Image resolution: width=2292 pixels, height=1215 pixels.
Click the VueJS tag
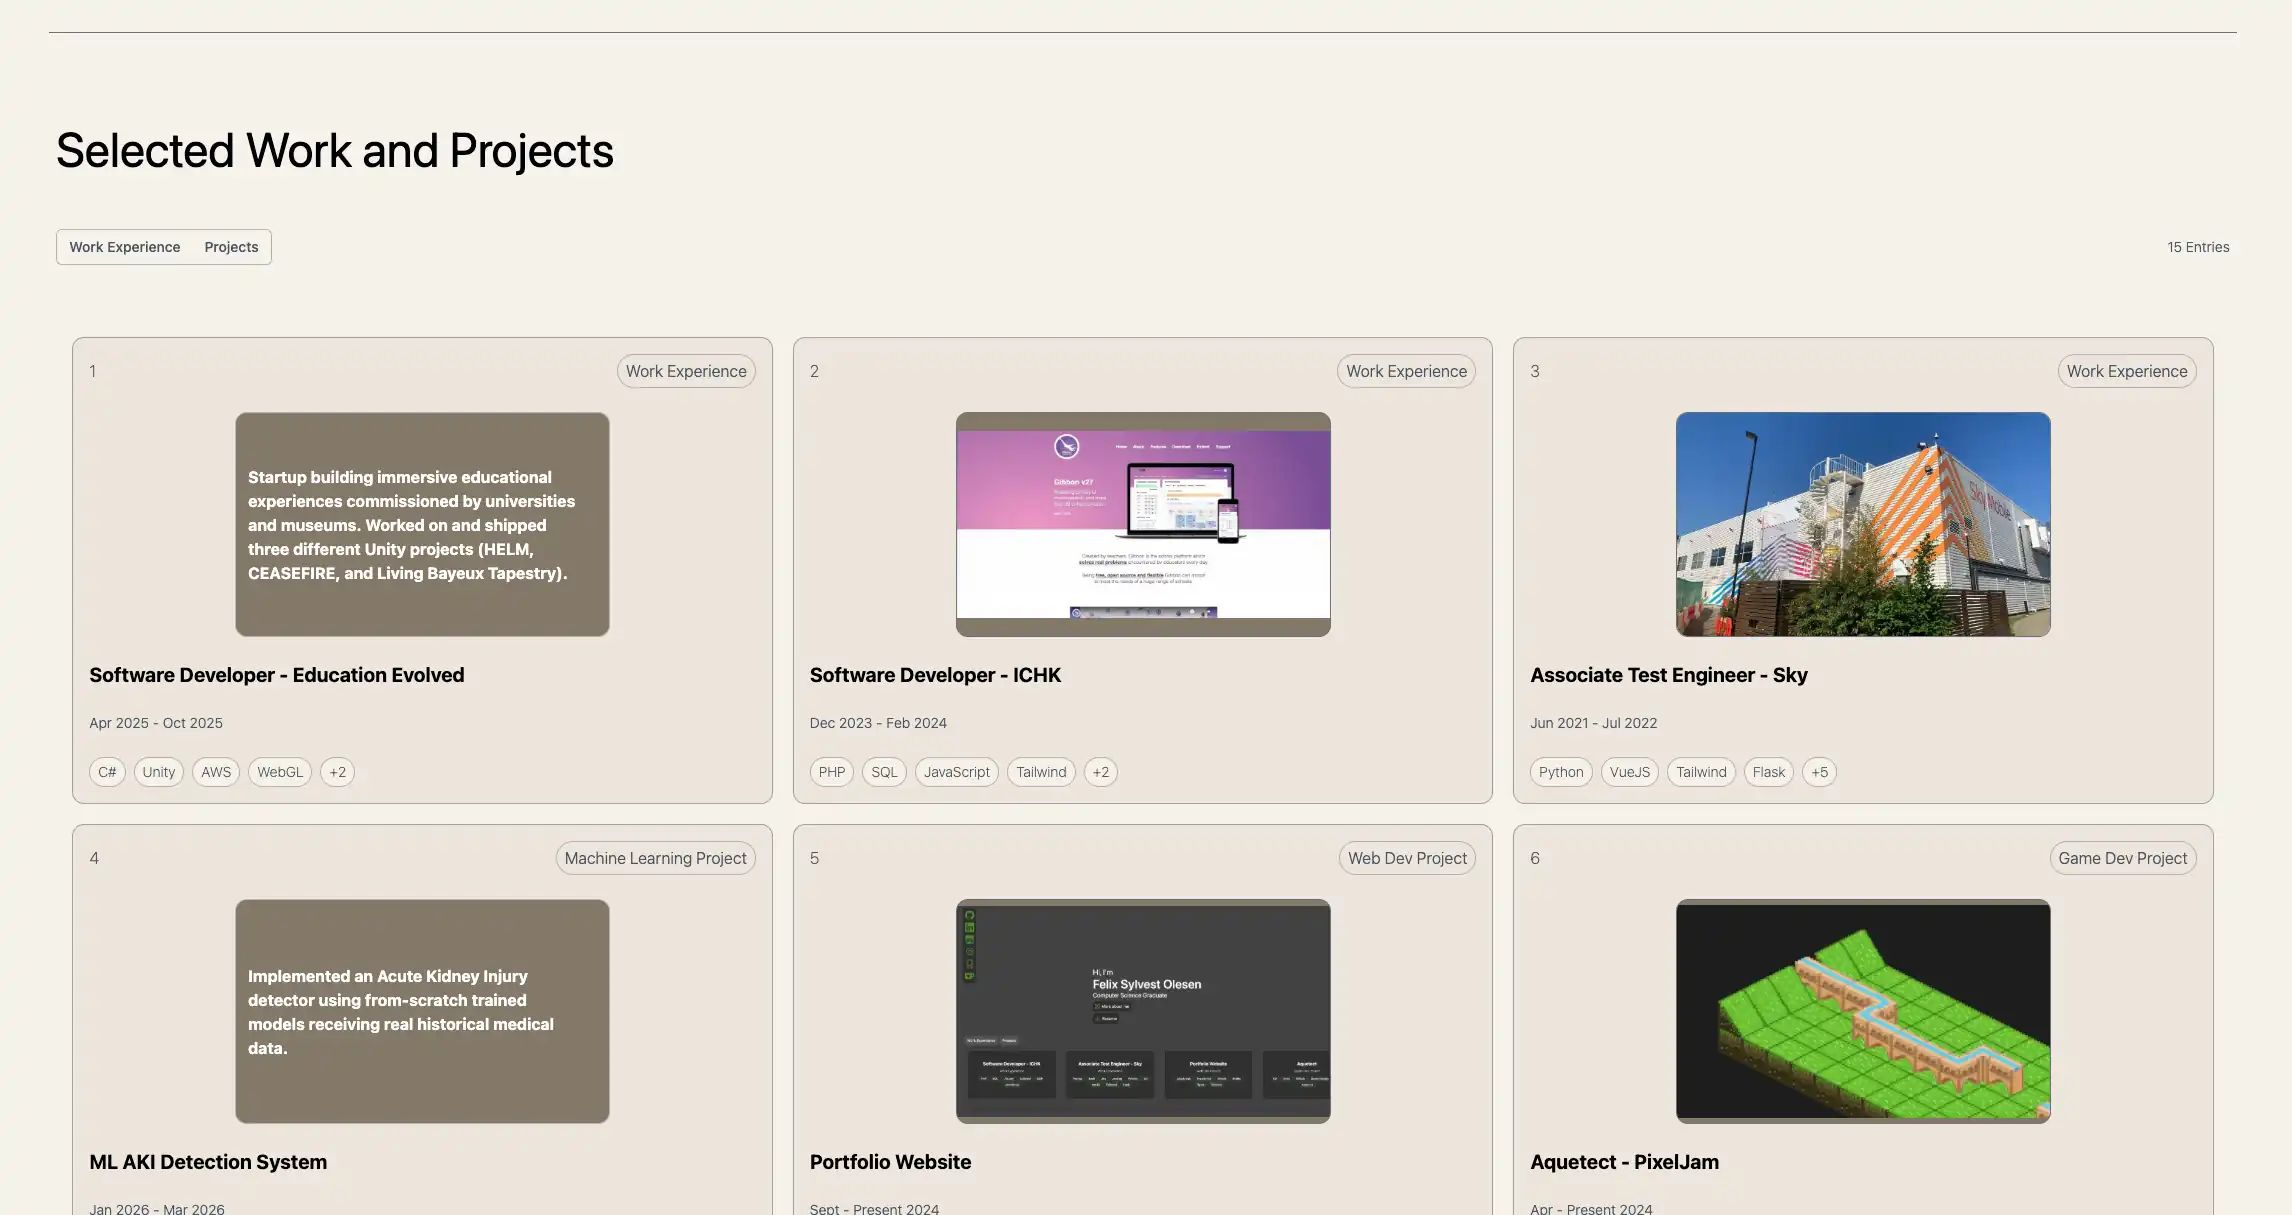coord(1630,772)
